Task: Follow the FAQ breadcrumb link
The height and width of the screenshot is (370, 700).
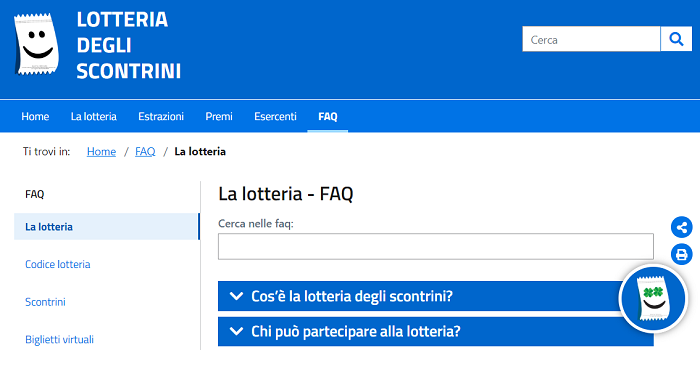Action: coord(145,152)
